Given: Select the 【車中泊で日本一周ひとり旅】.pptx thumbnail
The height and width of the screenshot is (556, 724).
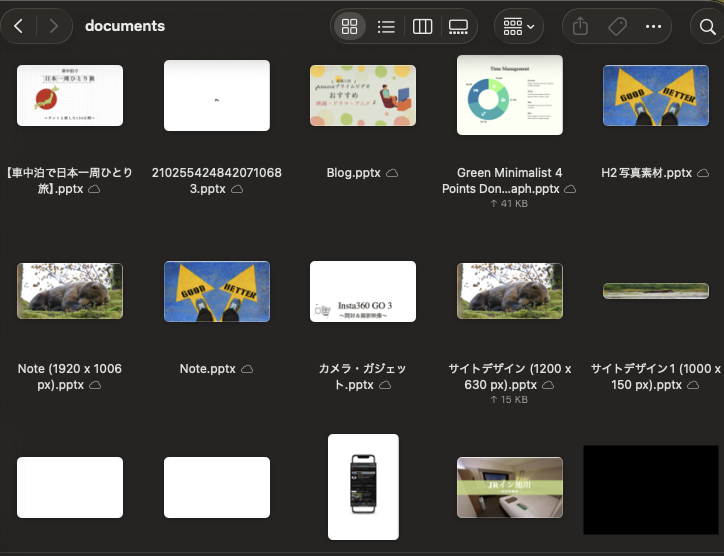Looking at the screenshot, I should click(70, 96).
